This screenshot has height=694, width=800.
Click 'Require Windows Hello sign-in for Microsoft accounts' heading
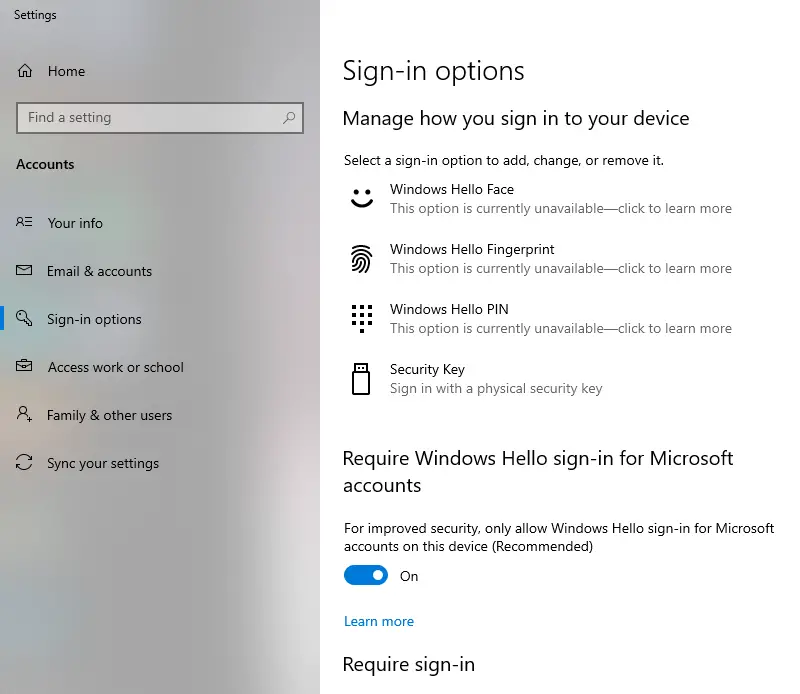pyautogui.click(x=538, y=472)
